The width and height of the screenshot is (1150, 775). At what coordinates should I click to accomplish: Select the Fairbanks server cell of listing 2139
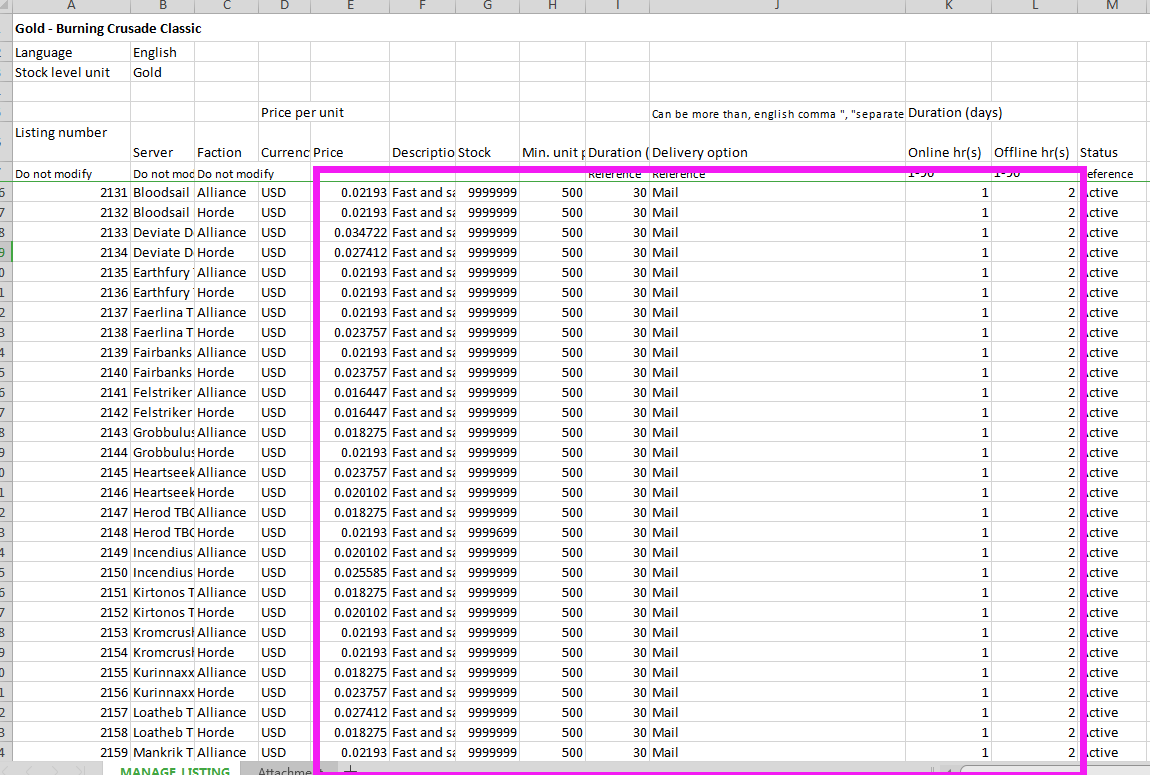162,352
